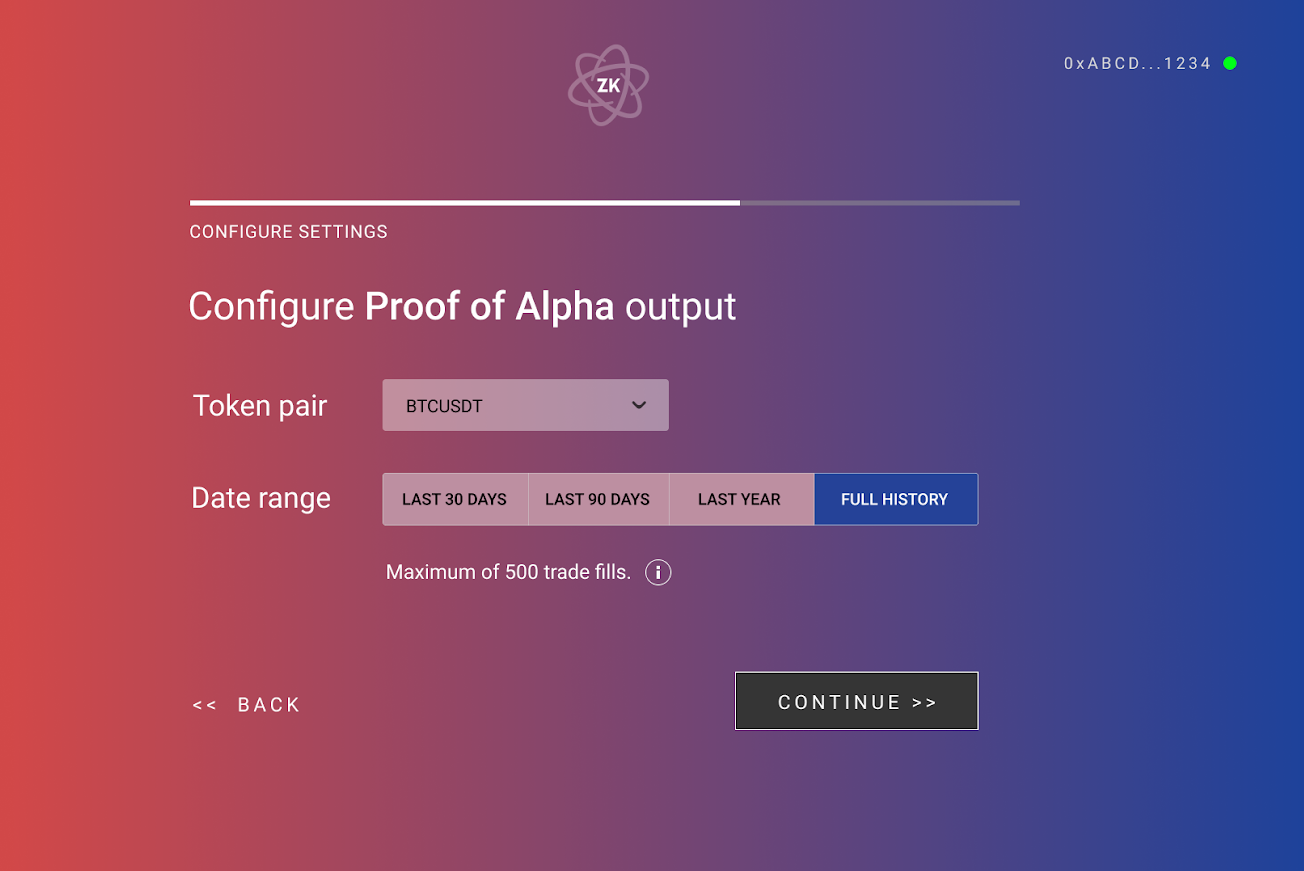Select the LAST YEAR range
Screen dimensions: 1304x871
(x=741, y=499)
